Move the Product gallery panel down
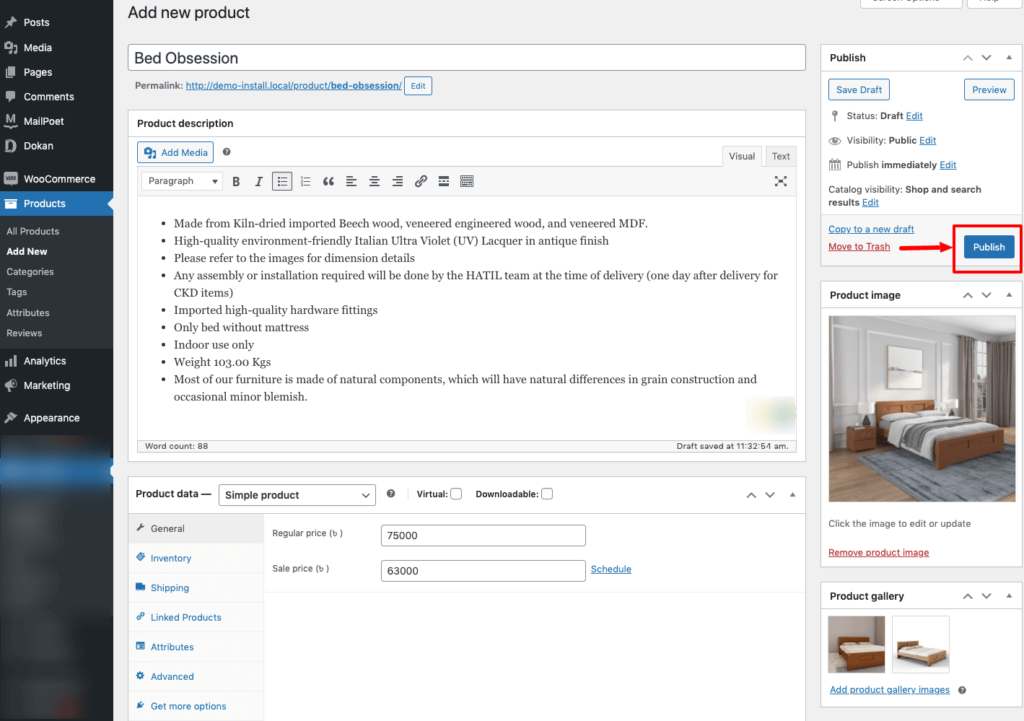Viewport: 1024px width, 721px height. click(x=986, y=596)
